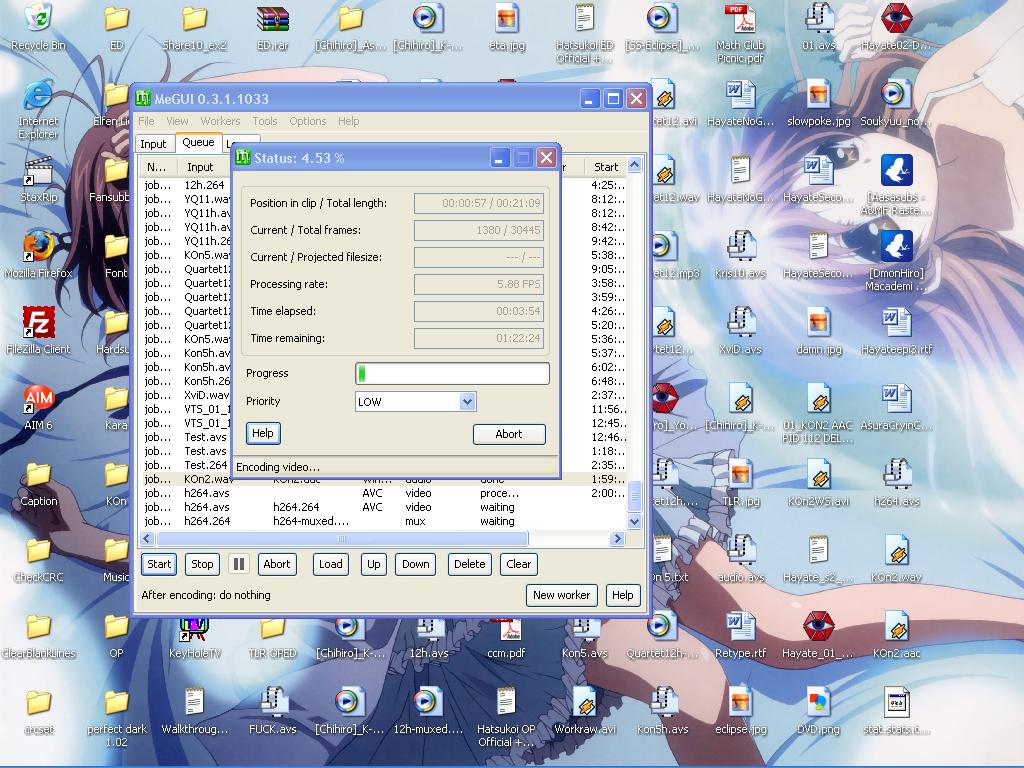Screen dimensions: 1024x768
Task: Launch the FileZilla Client shortcut
Action: click(x=38, y=323)
